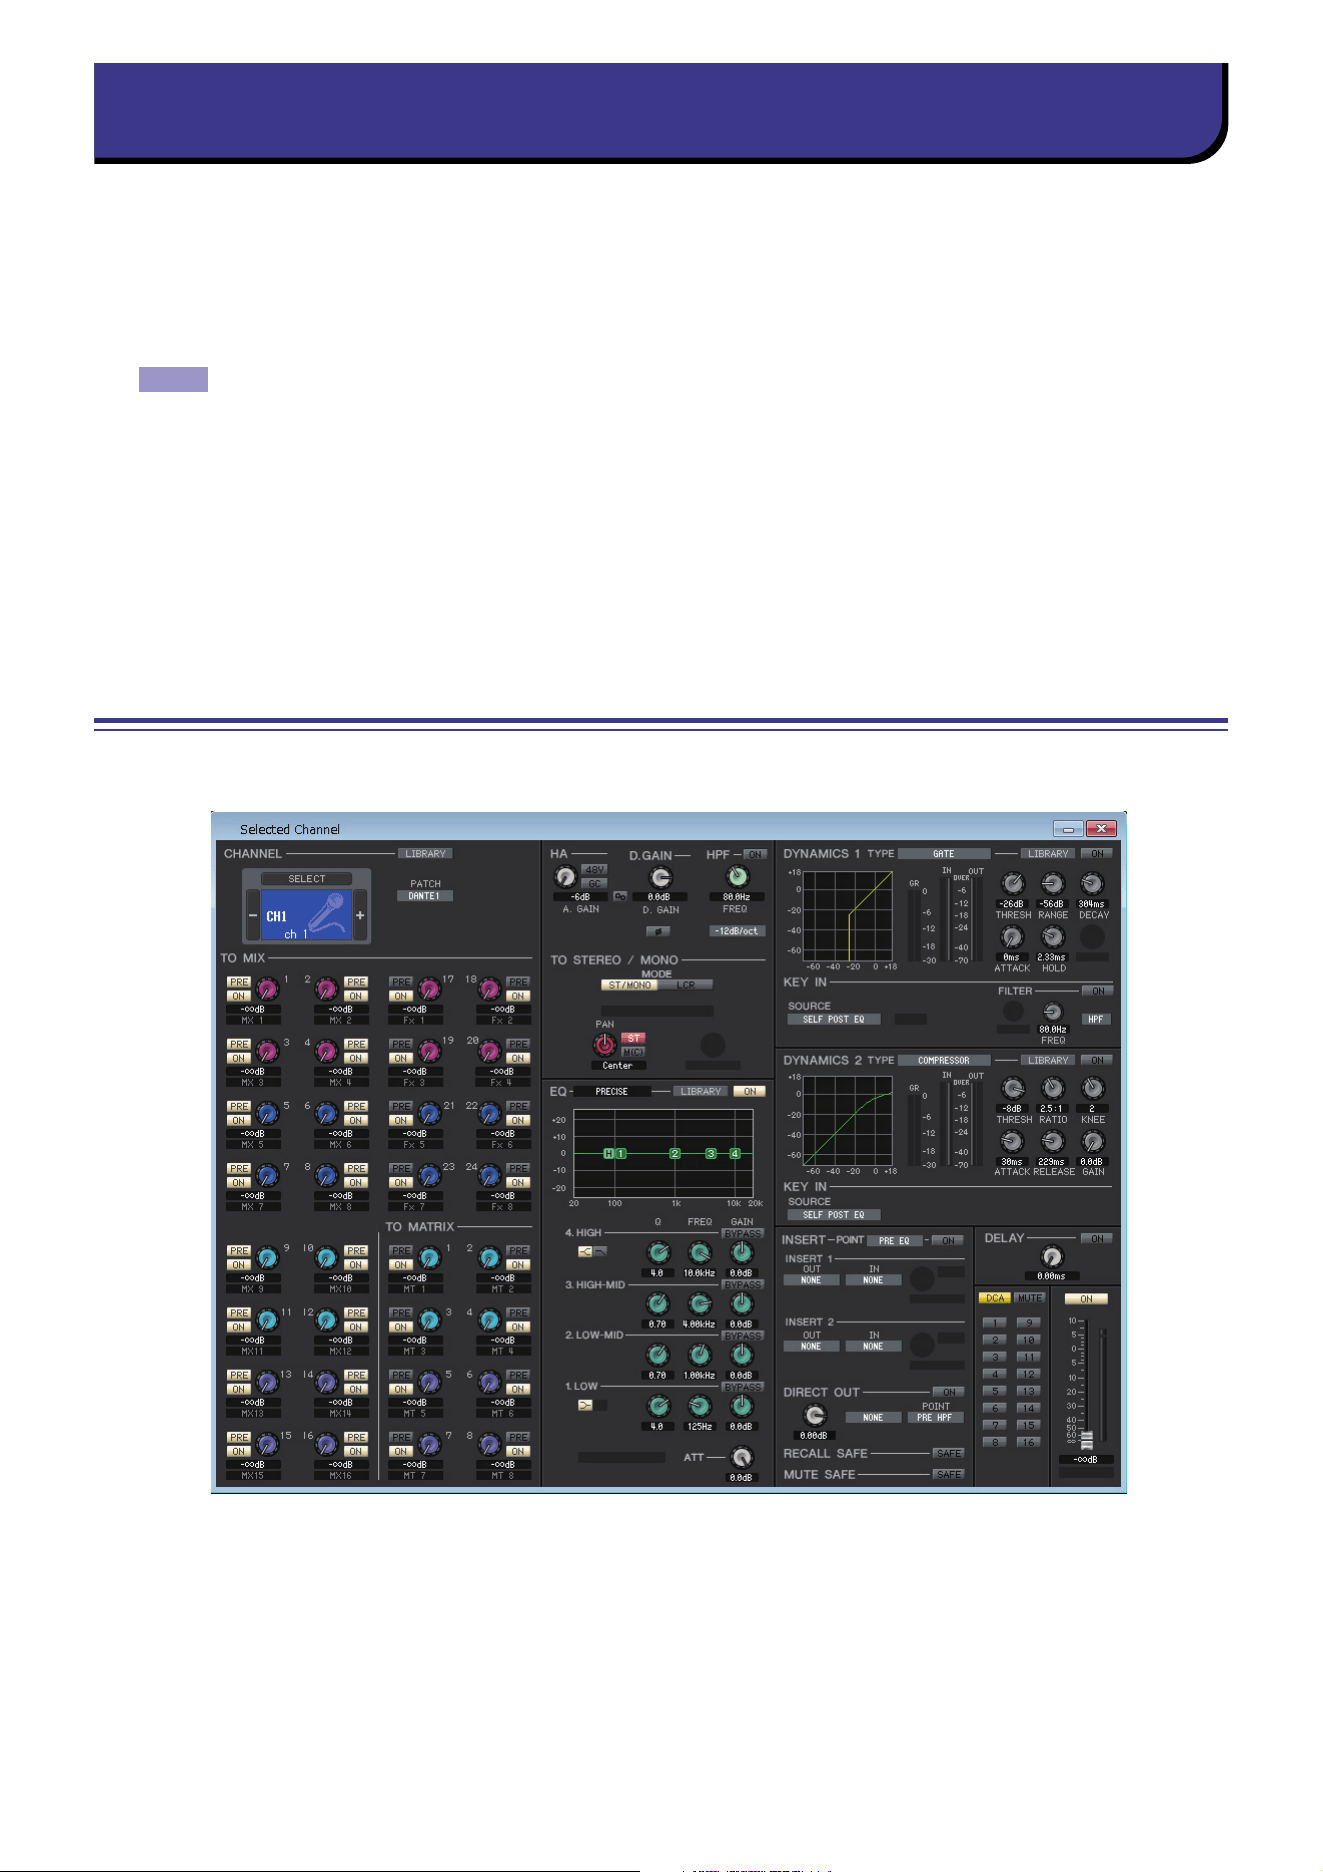Click the gain link icon beside A. GAIN
This screenshot has width=1323, height=1872.
tap(620, 897)
